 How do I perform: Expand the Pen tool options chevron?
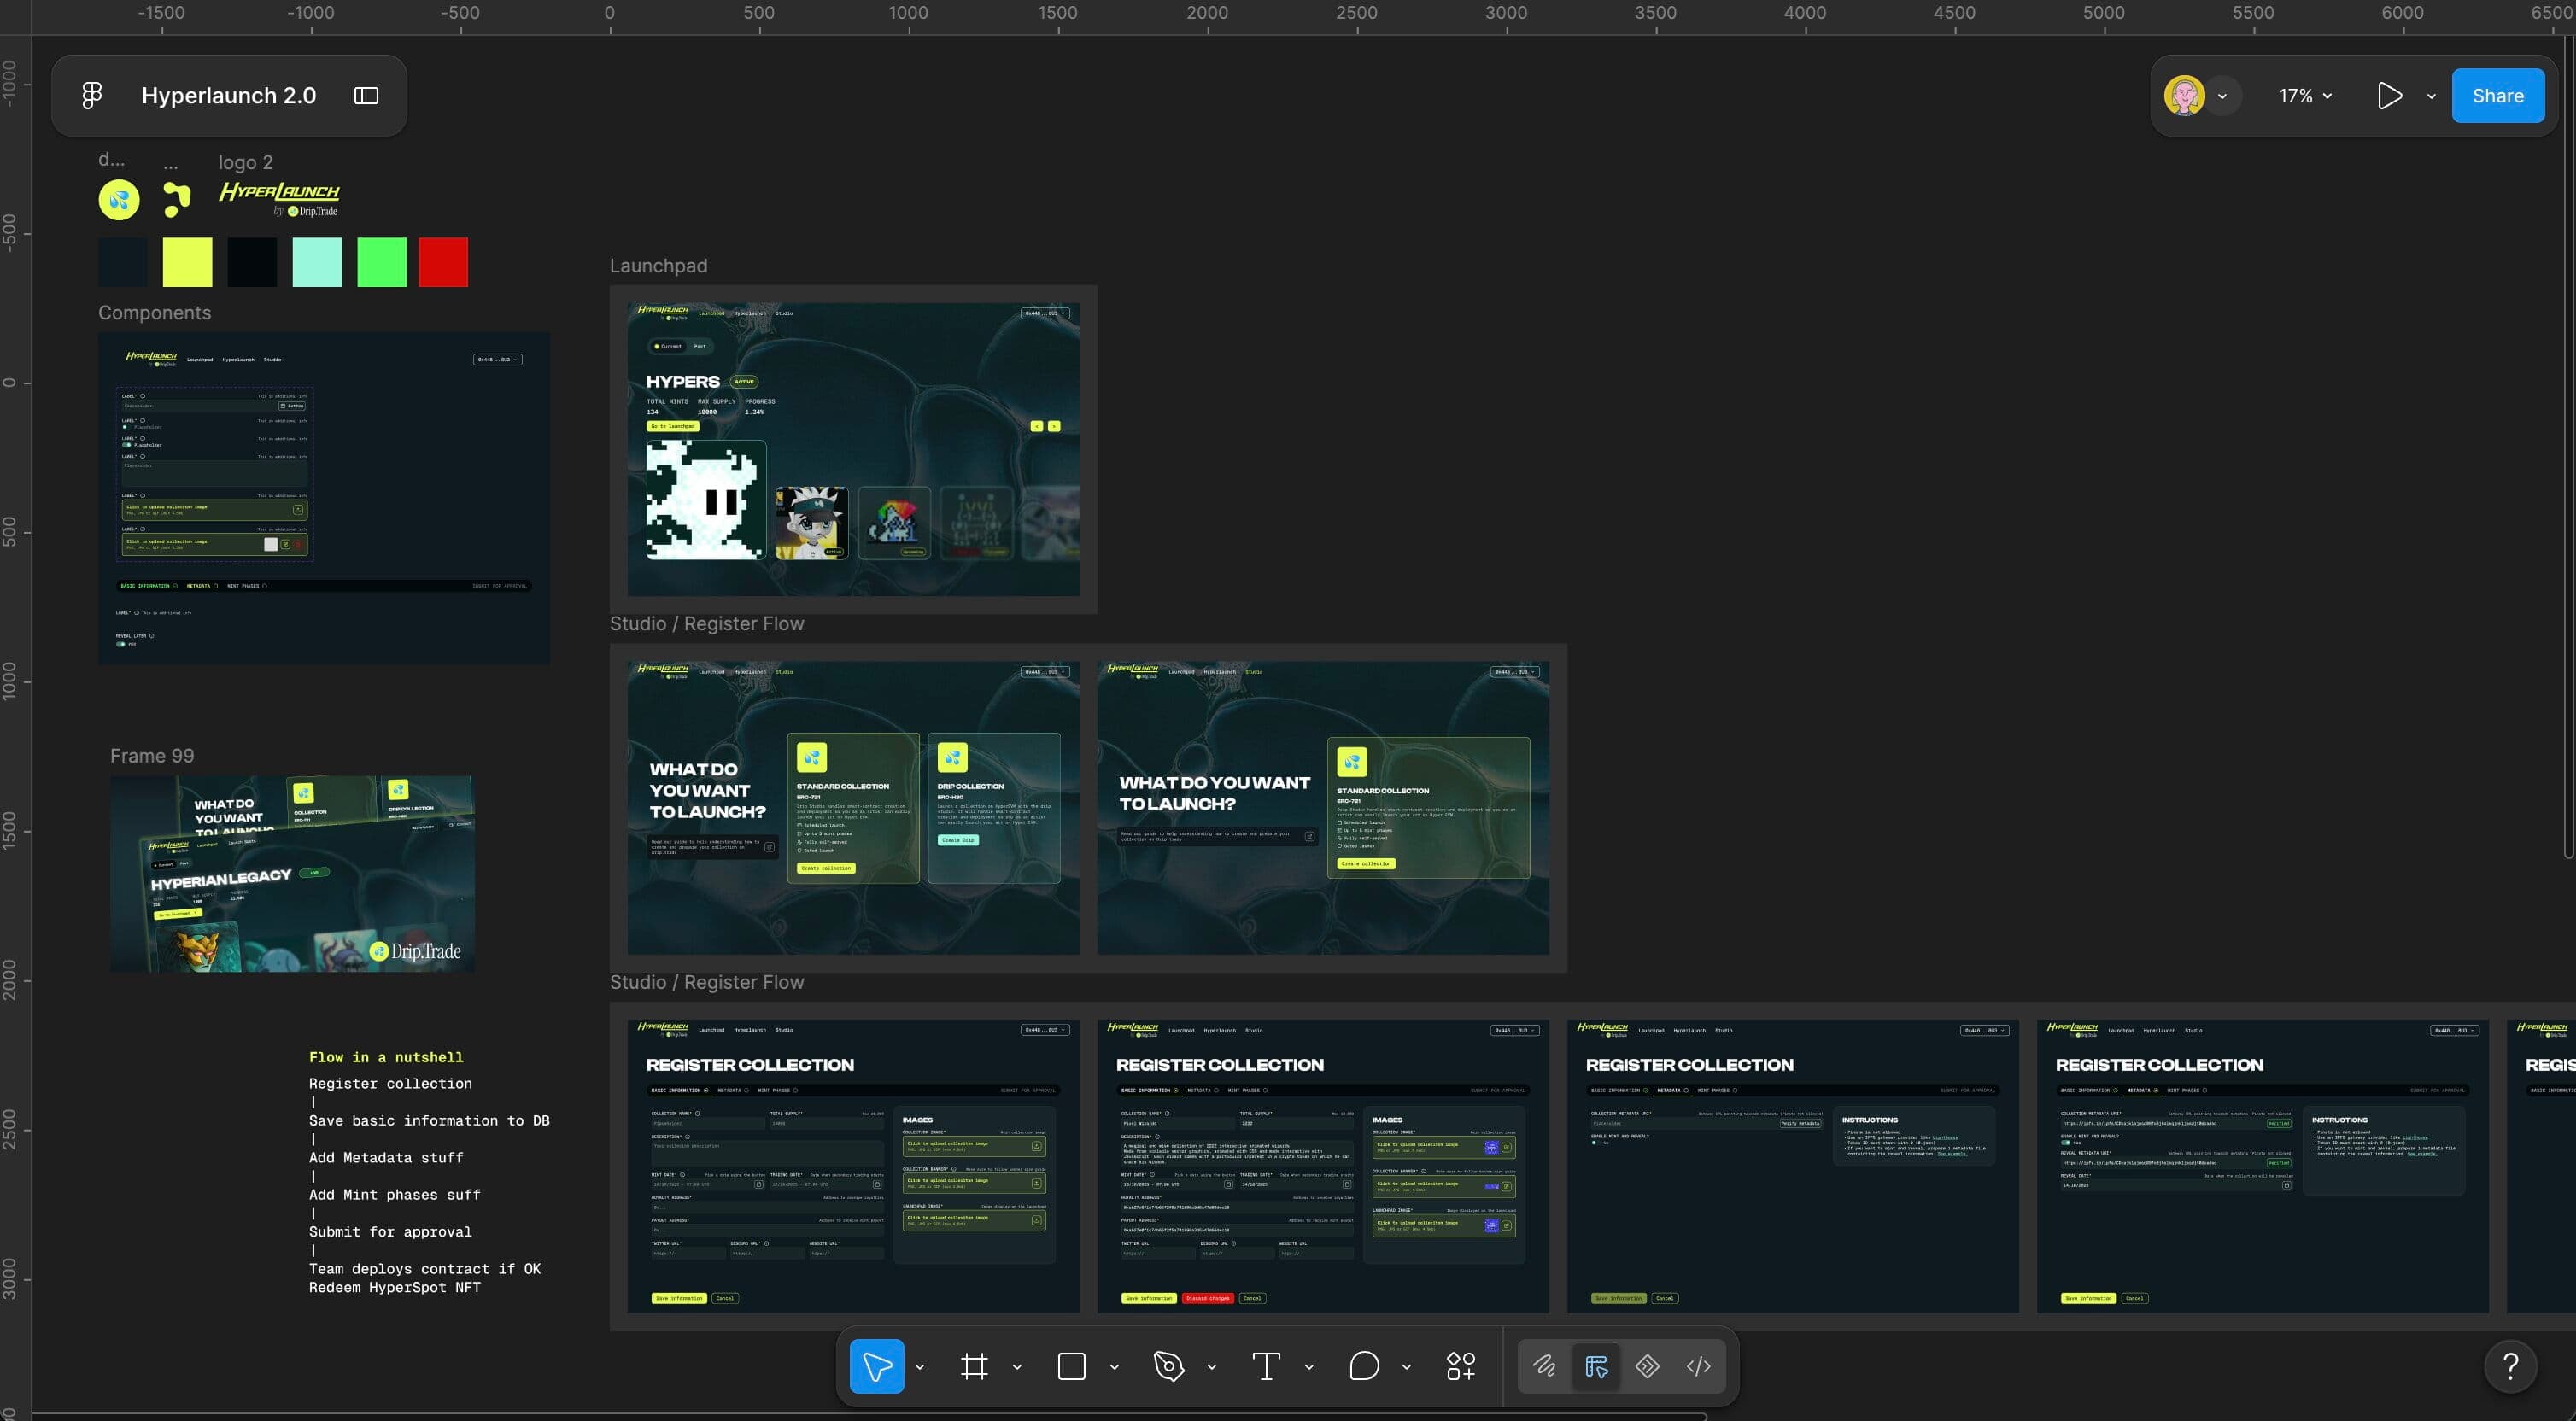1211,1367
